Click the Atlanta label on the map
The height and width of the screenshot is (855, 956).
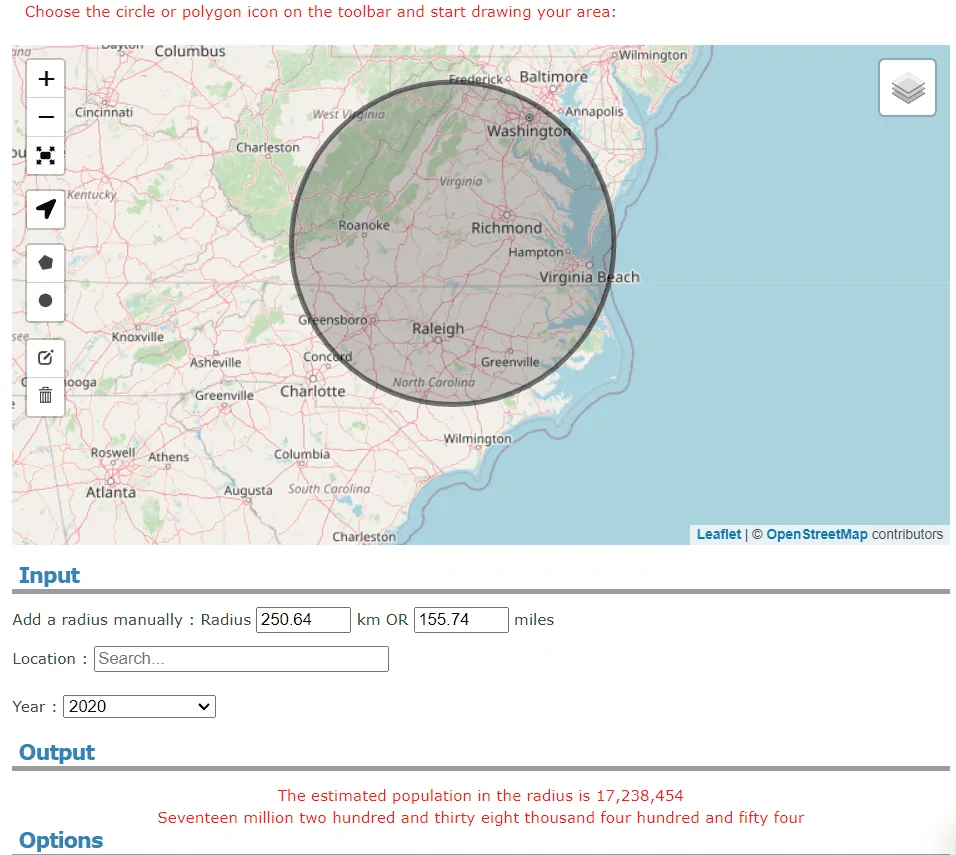pyautogui.click(x=111, y=492)
